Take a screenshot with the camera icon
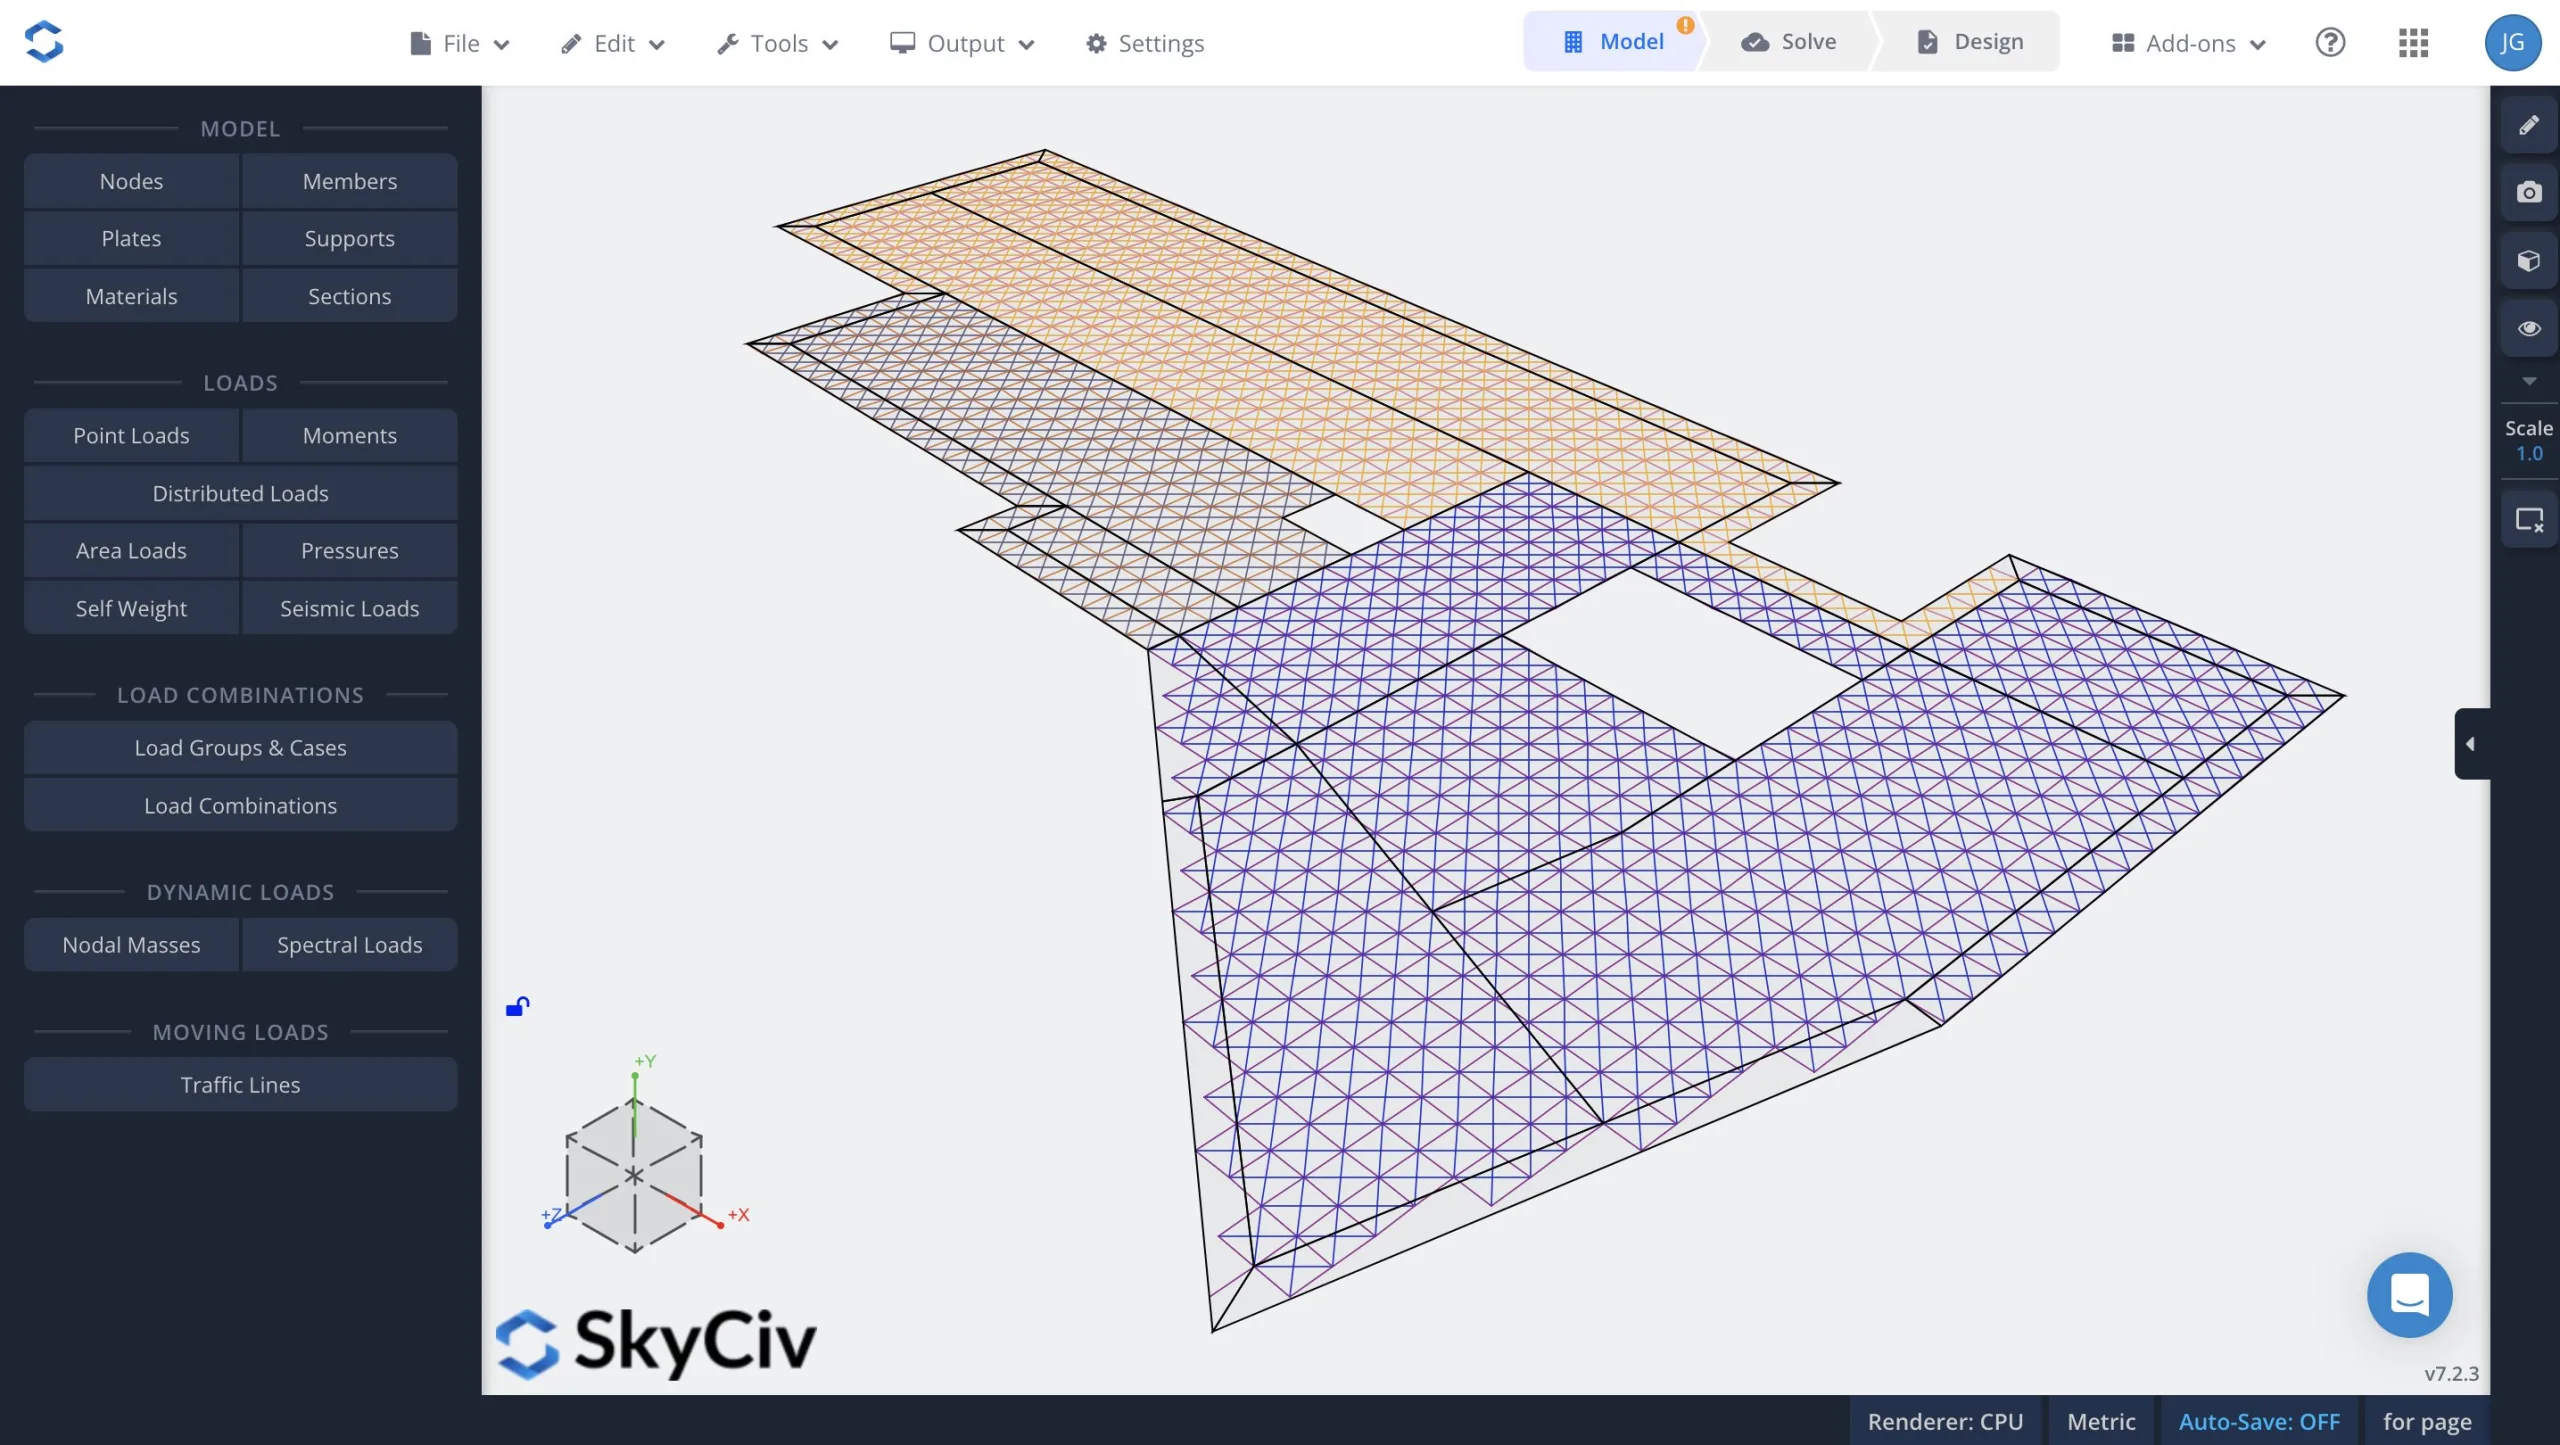The image size is (2560, 1445). click(x=2528, y=192)
